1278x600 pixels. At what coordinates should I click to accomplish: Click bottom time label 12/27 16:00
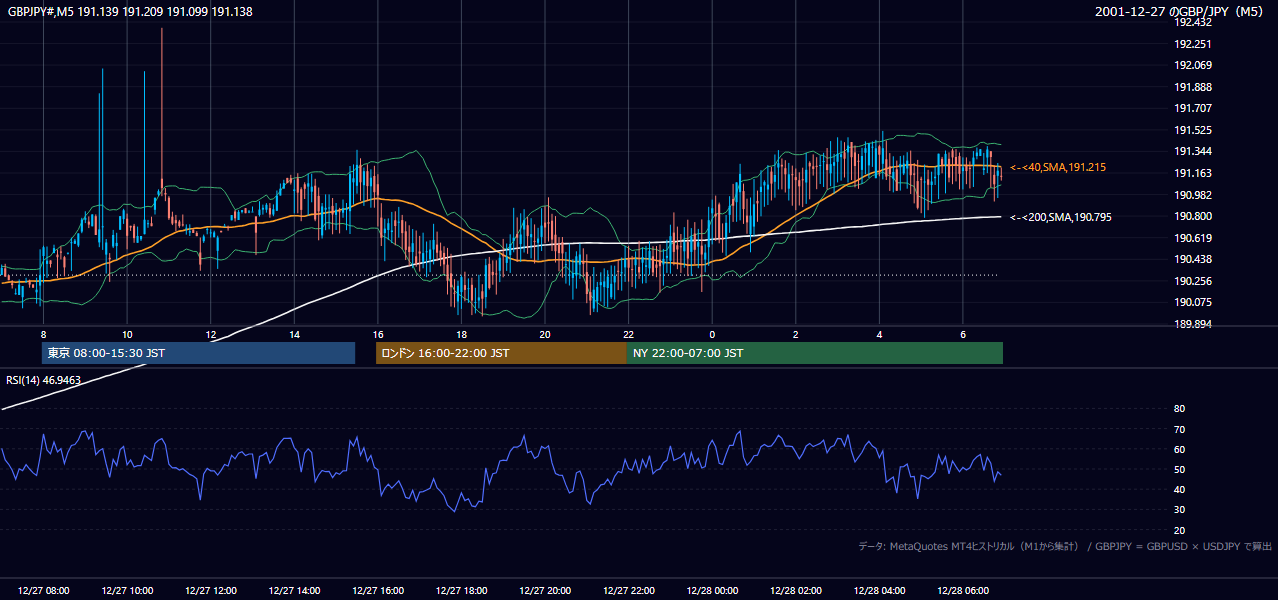coord(378,591)
